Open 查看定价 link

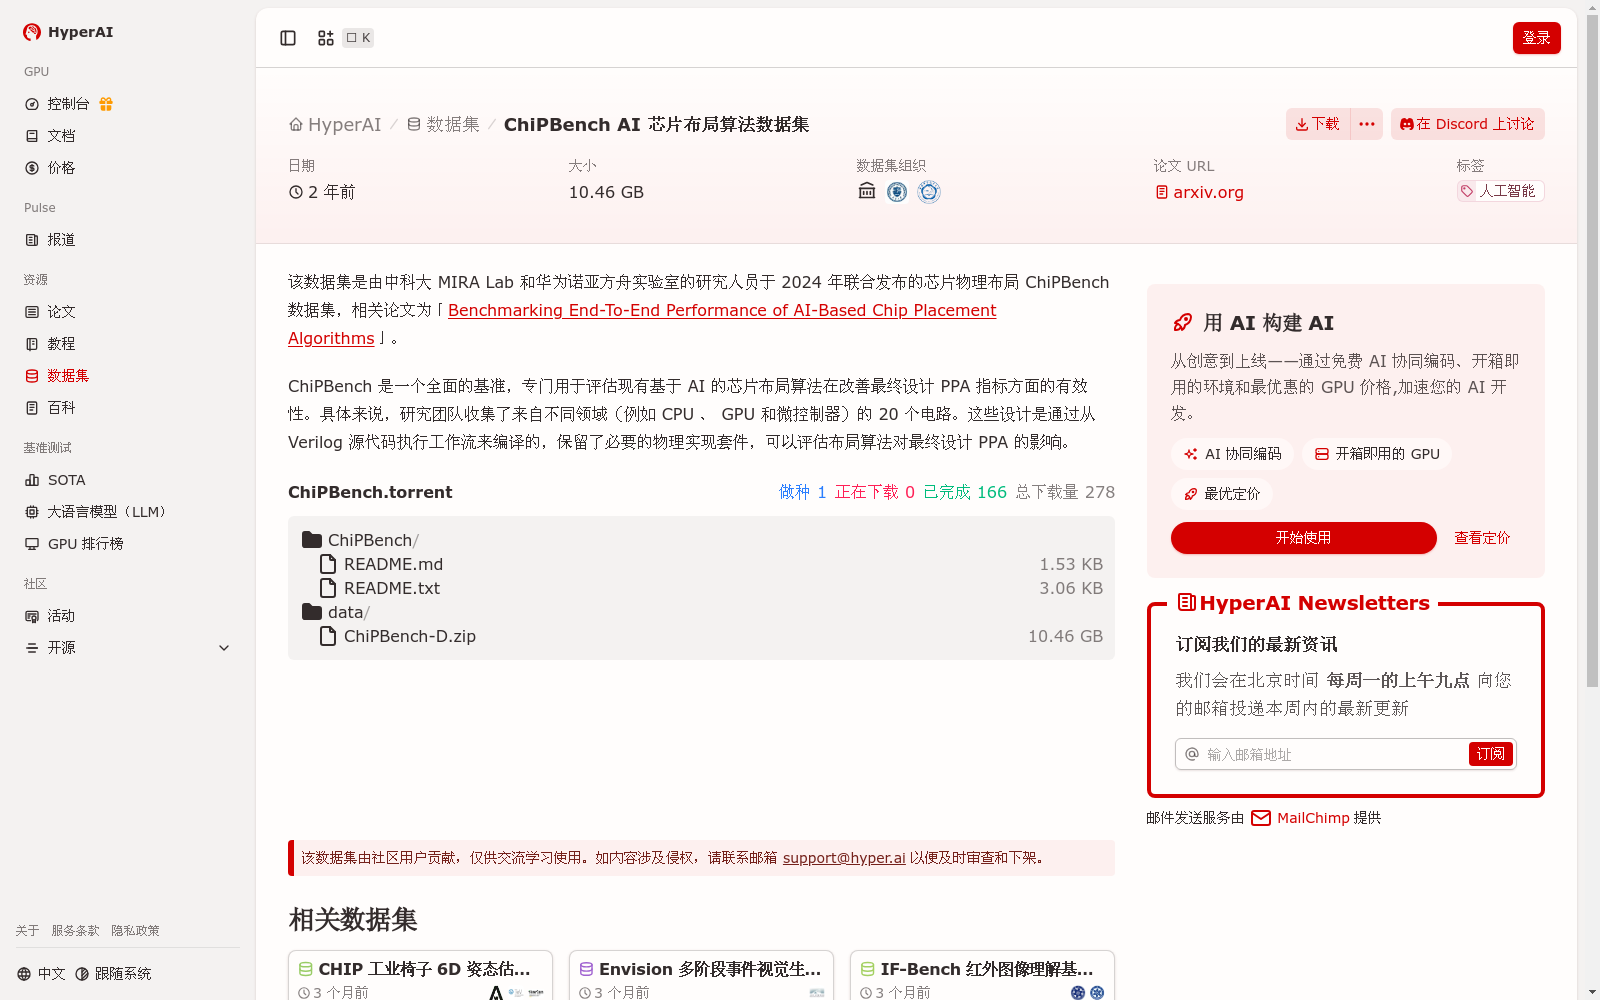click(x=1482, y=538)
